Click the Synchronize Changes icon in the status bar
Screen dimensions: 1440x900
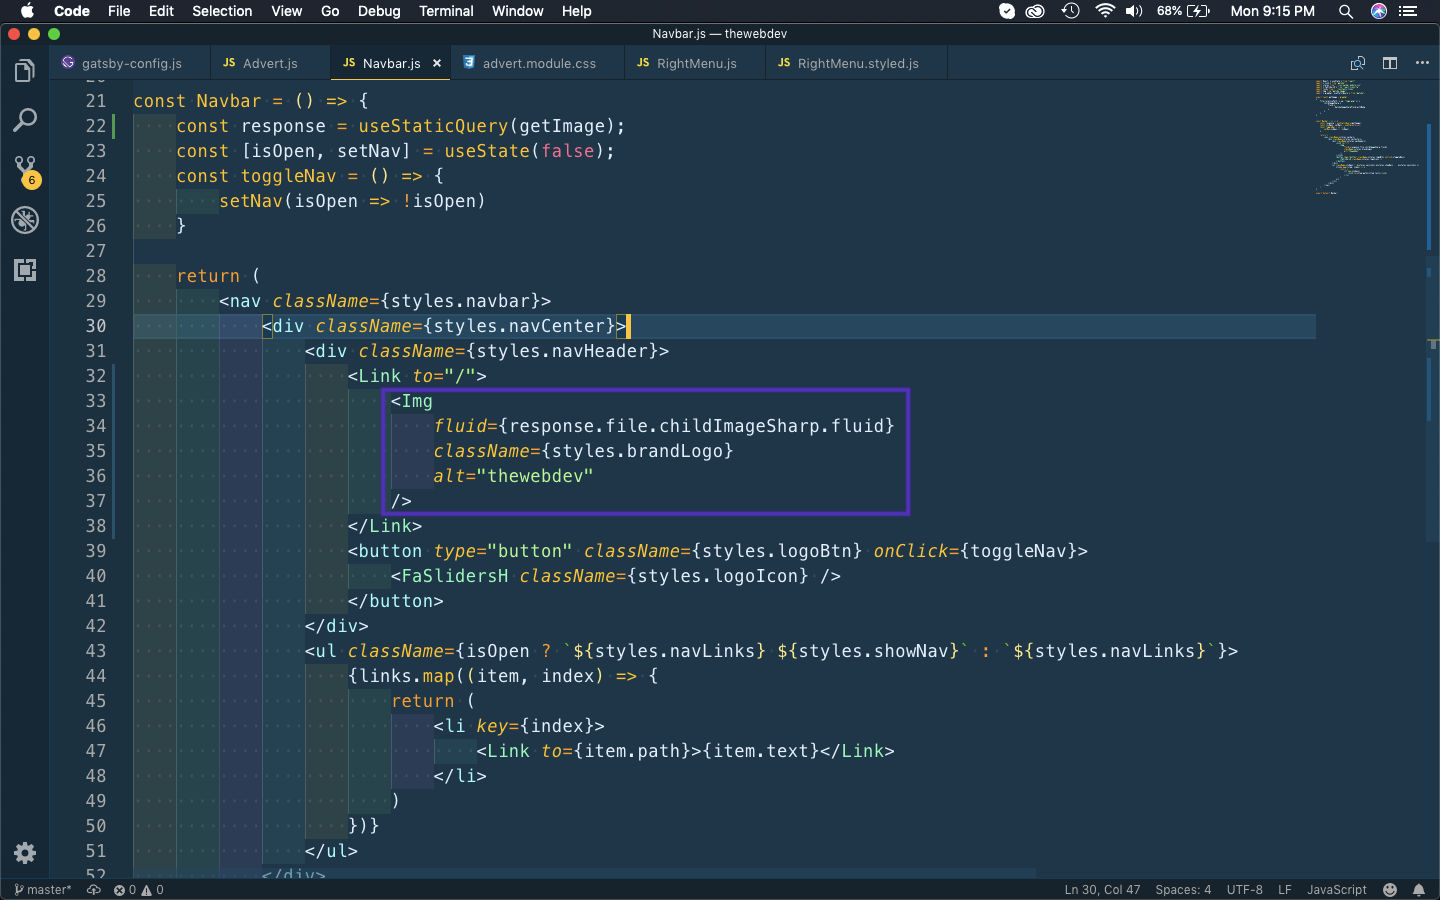(x=94, y=890)
